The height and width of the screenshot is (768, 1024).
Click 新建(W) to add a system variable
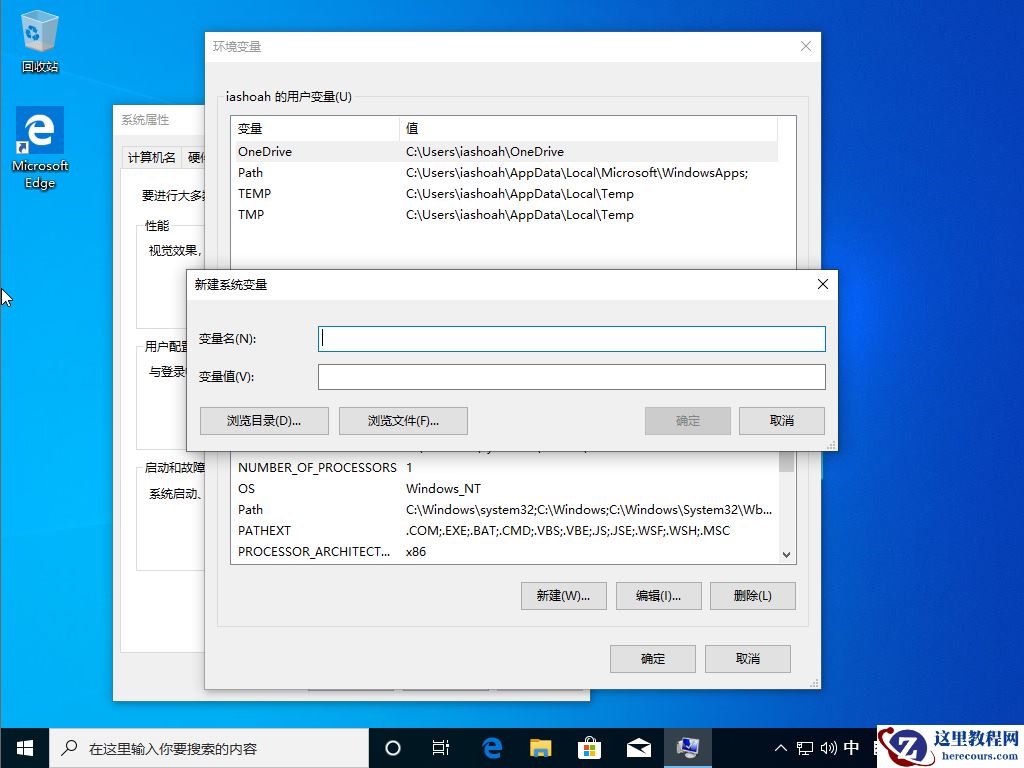click(563, 595)
